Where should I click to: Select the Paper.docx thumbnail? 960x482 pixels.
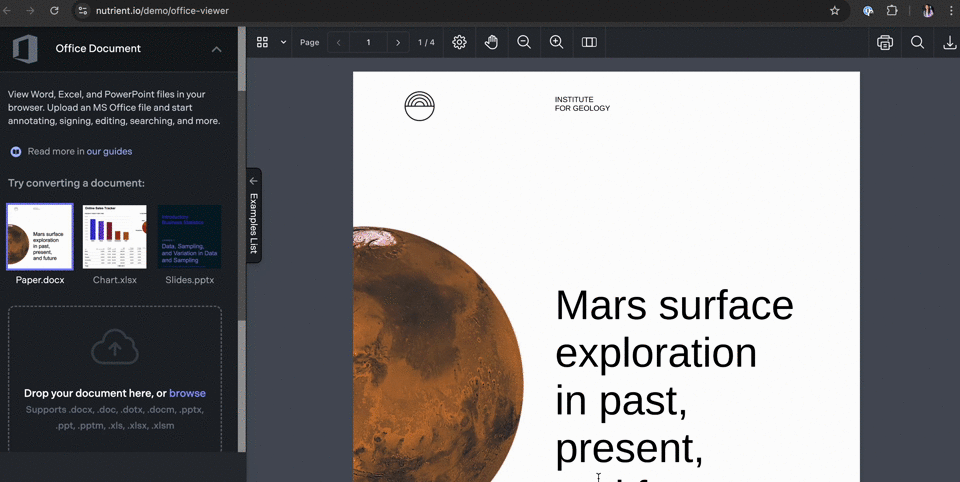coord(40,236)
